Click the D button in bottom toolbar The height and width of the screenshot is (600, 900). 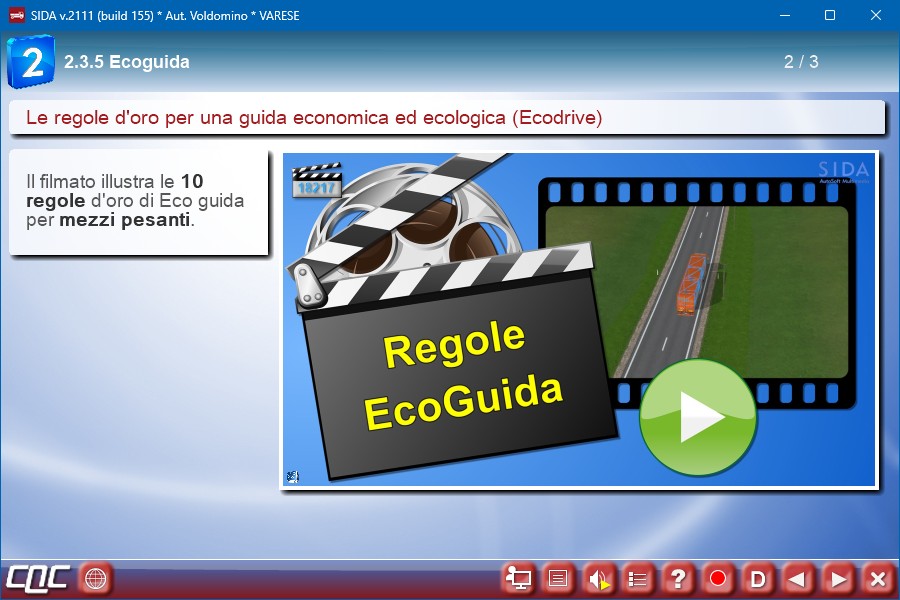coord(758,578)
